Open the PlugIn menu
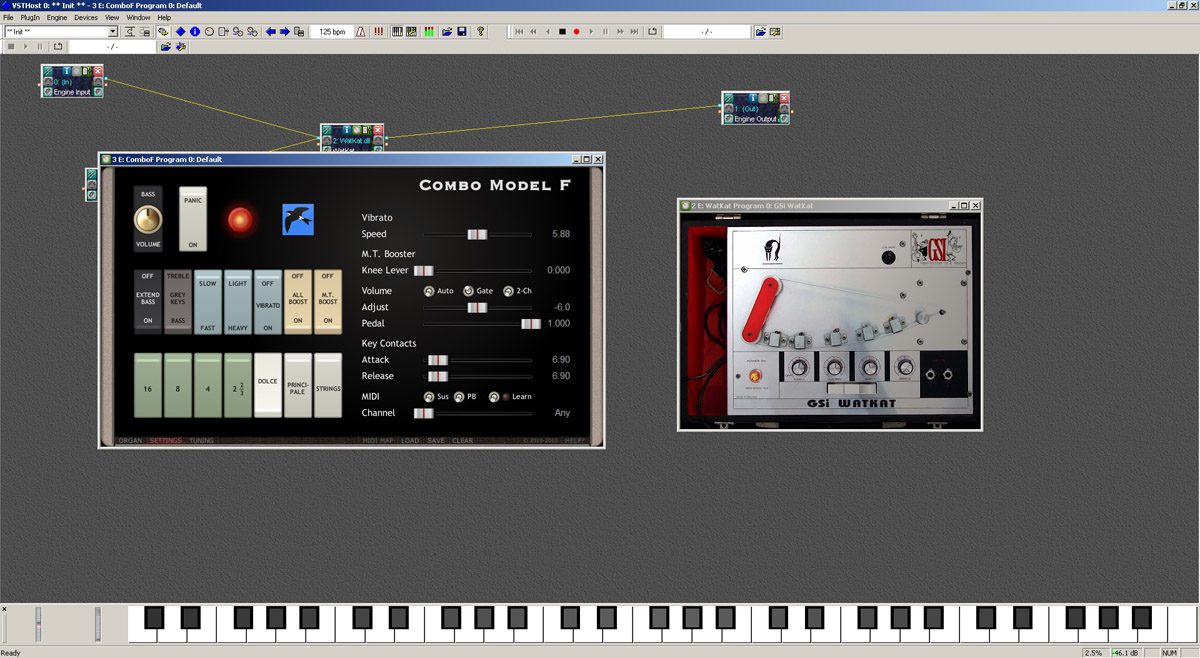The height and width of the screenshot is (658, 1200). pos(30,17)
